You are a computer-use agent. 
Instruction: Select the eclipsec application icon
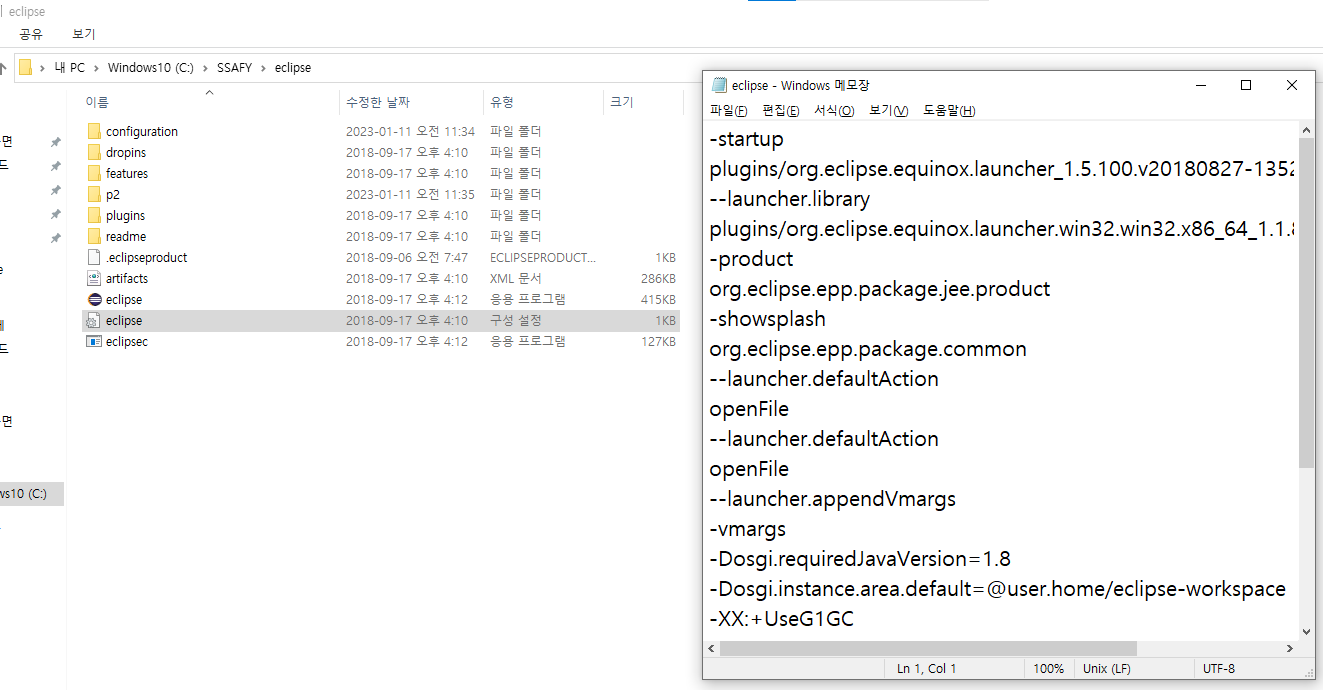pos(94,341)
